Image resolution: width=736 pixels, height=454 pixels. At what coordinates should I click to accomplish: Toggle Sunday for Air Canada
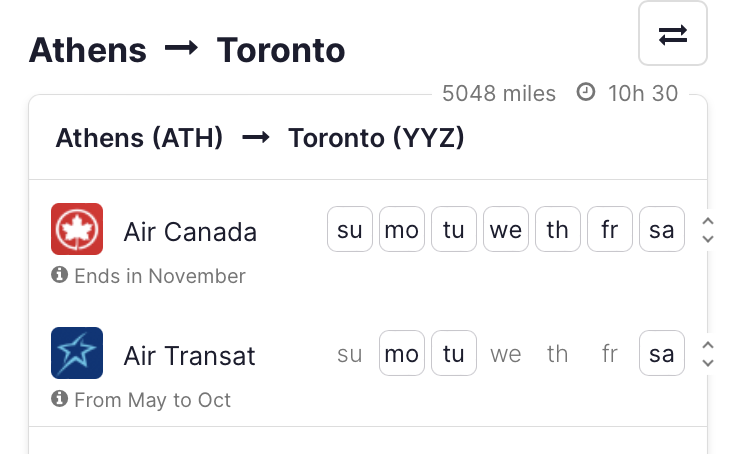pyautogui.click(x=350, y=230)
